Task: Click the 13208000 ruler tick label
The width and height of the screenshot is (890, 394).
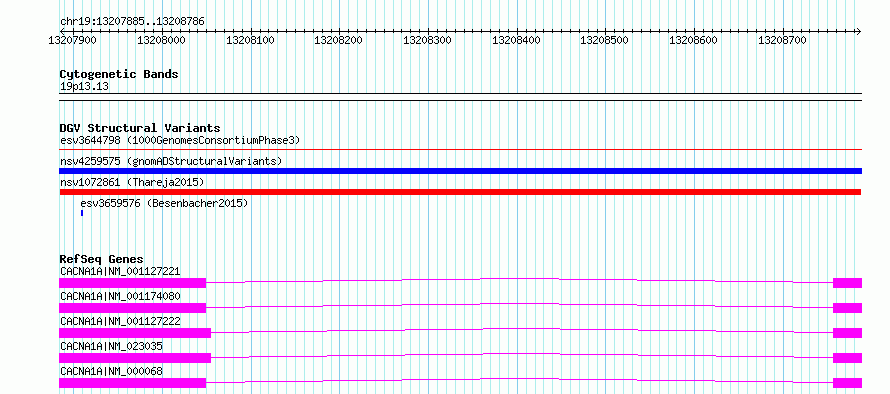Action: click(161, 40)
